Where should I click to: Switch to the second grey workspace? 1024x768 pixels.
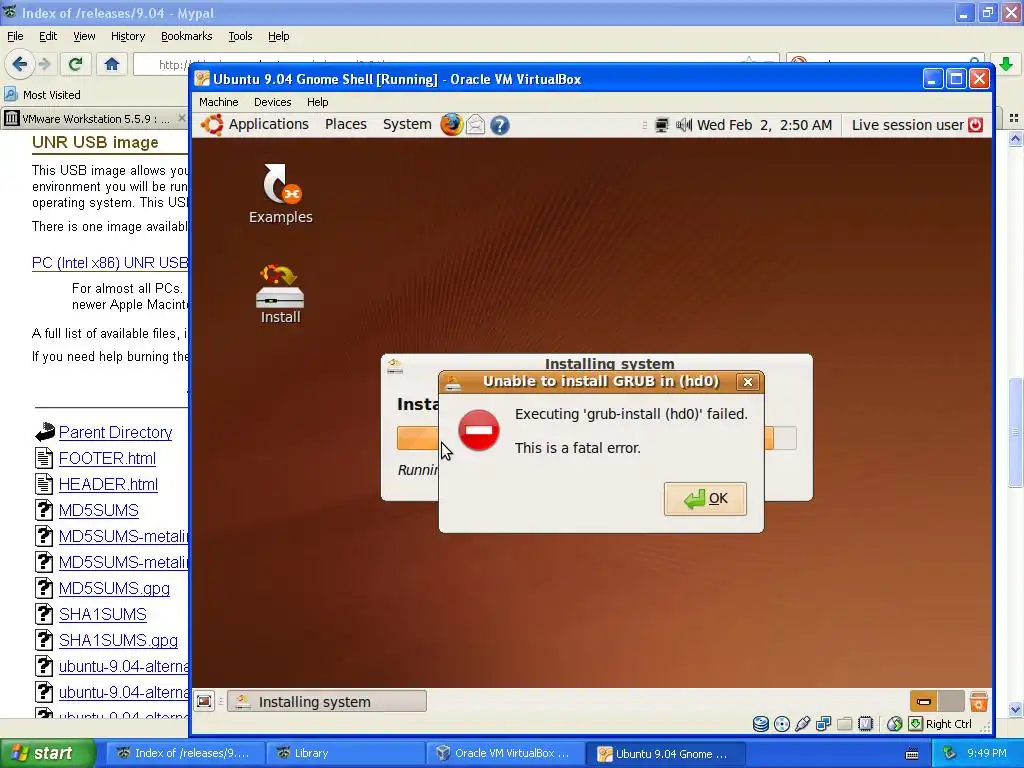coord(951,701)
